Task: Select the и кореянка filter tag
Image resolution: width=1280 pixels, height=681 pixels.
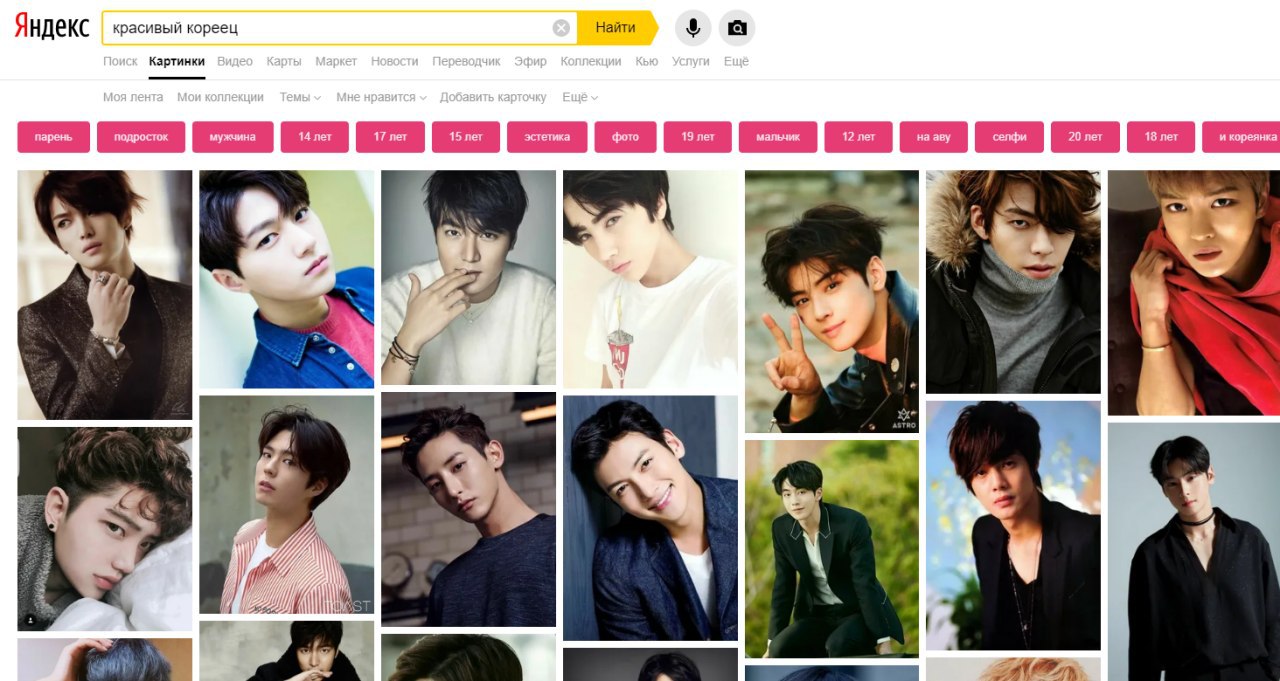Action: [1241, 137]
